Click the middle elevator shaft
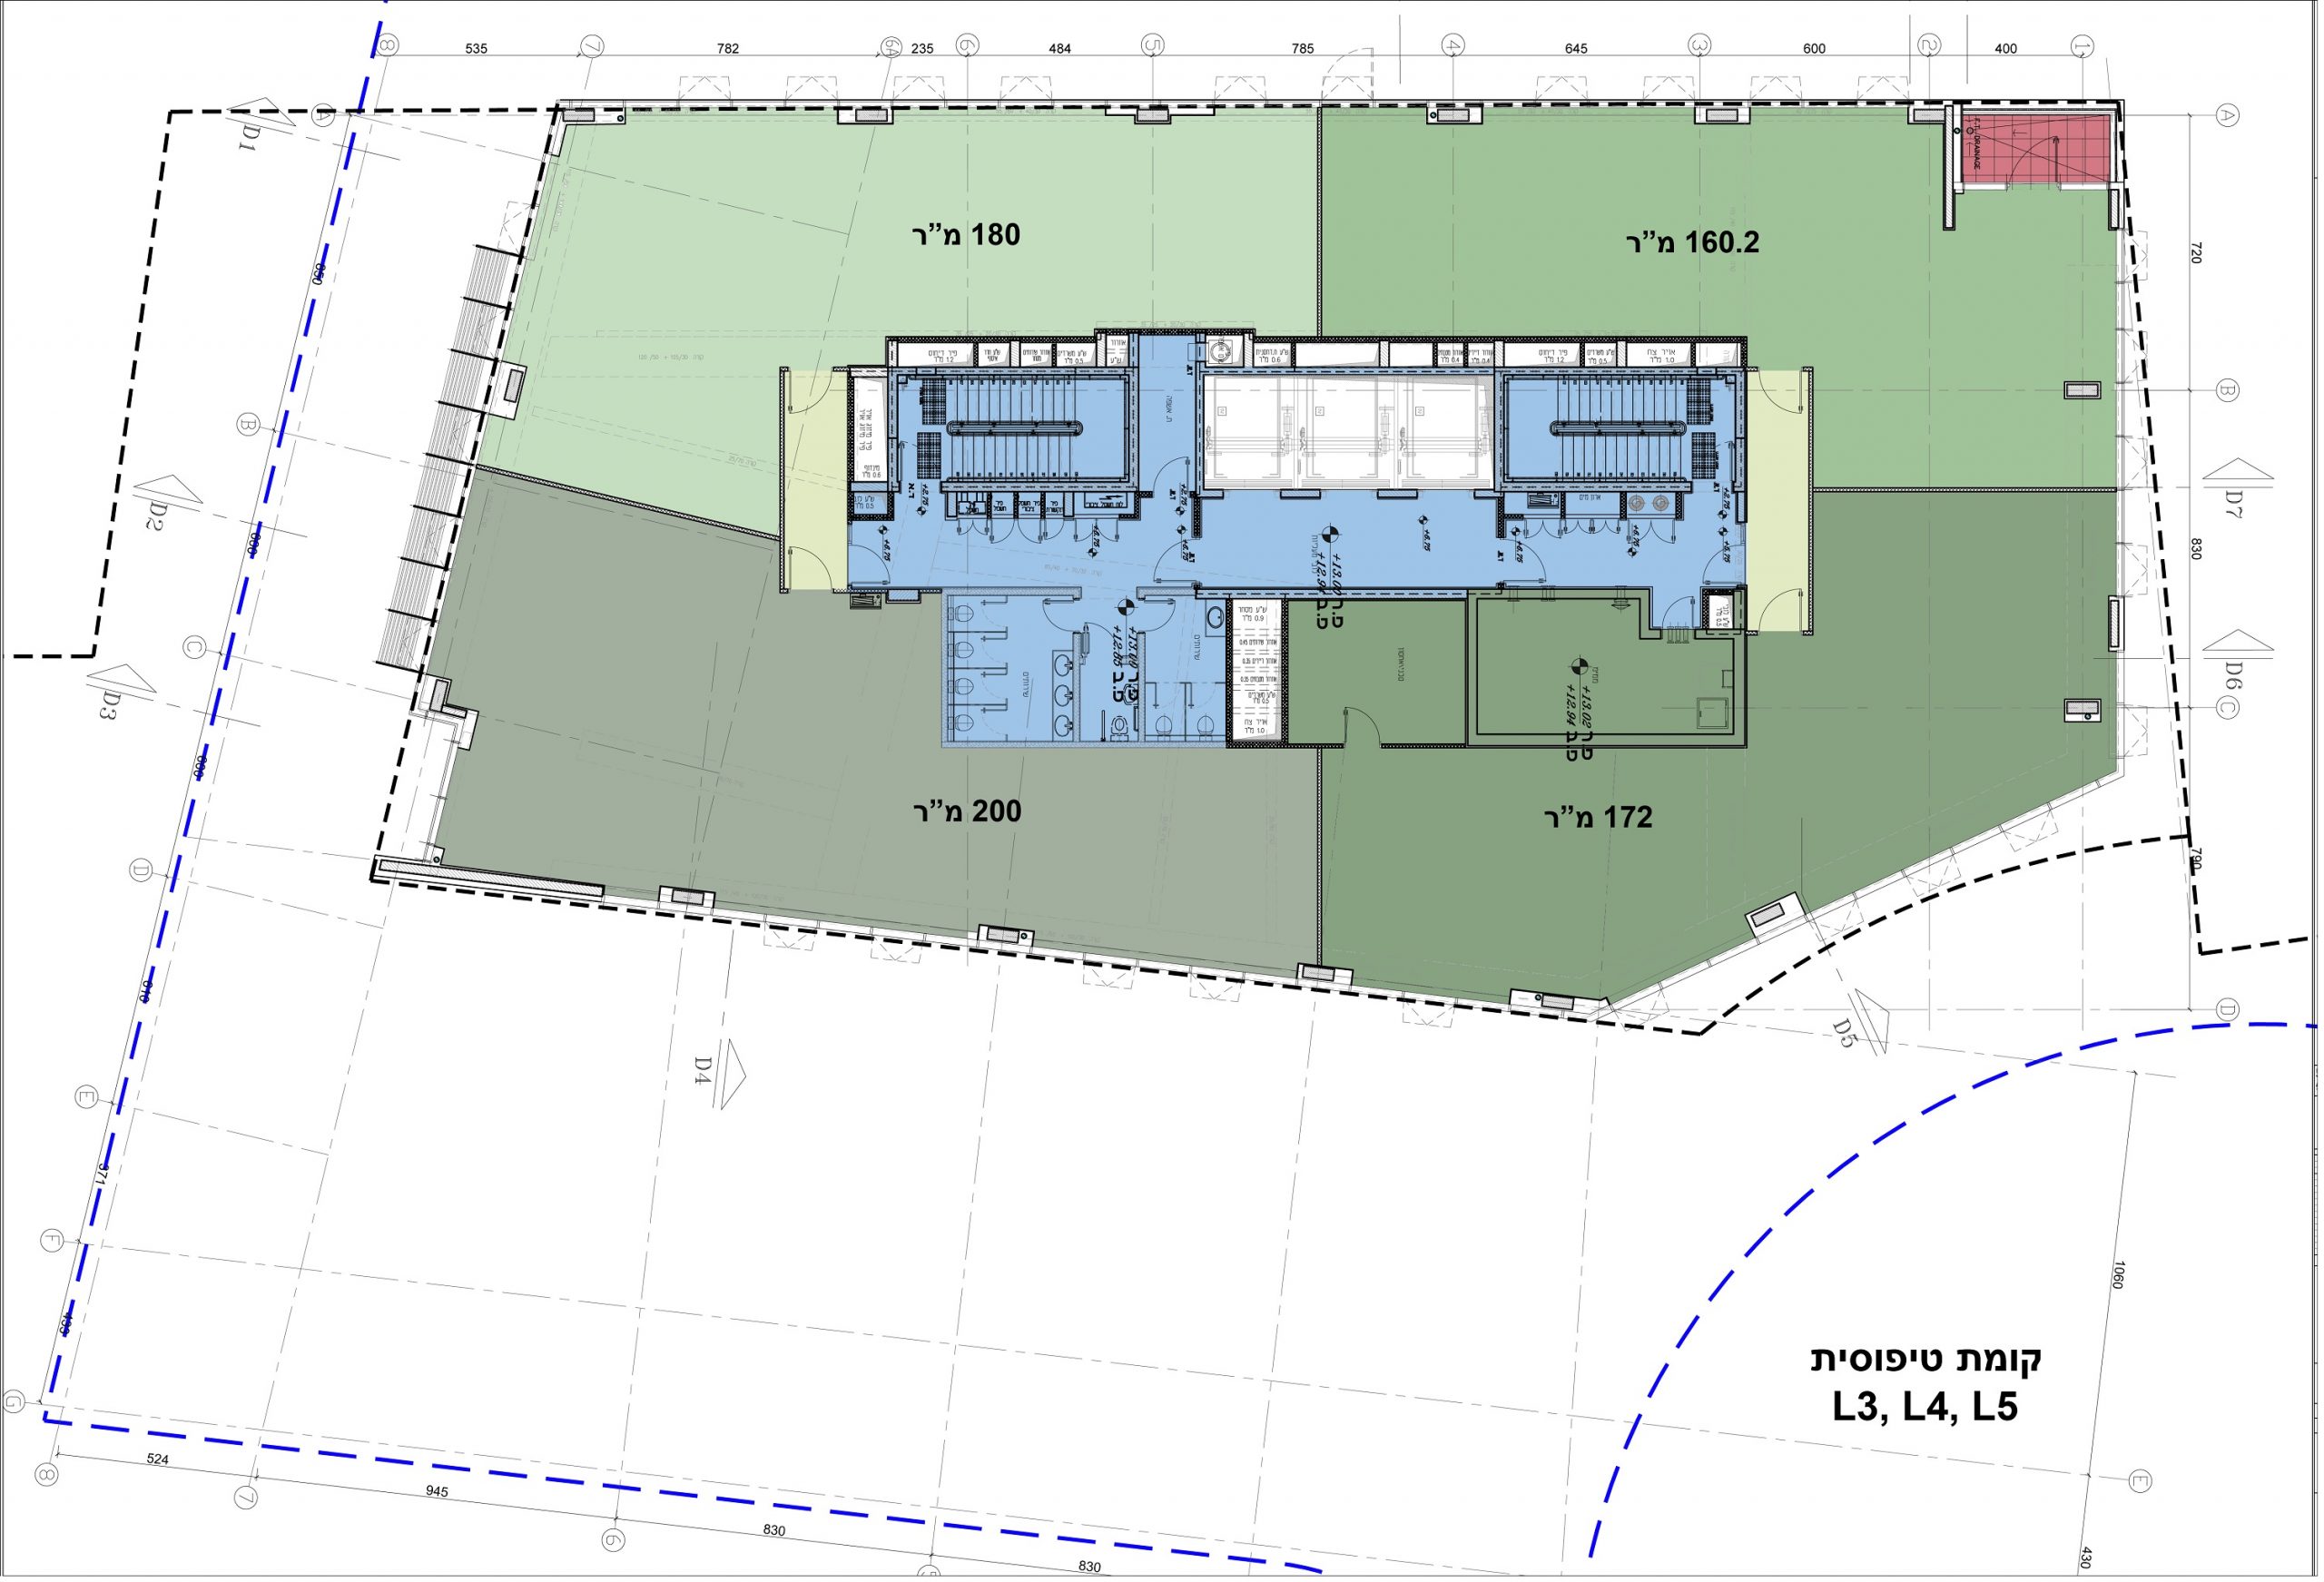This screenshot has width=2324, height=1582. click(1346, 432)
